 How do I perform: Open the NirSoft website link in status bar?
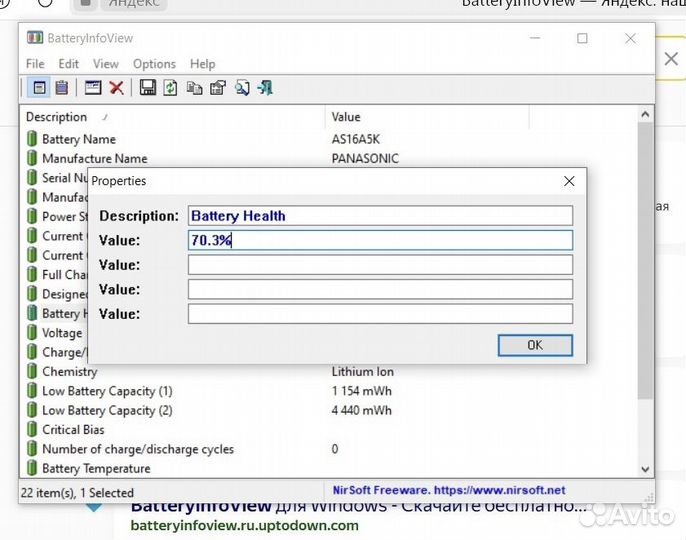coord(449,491)
